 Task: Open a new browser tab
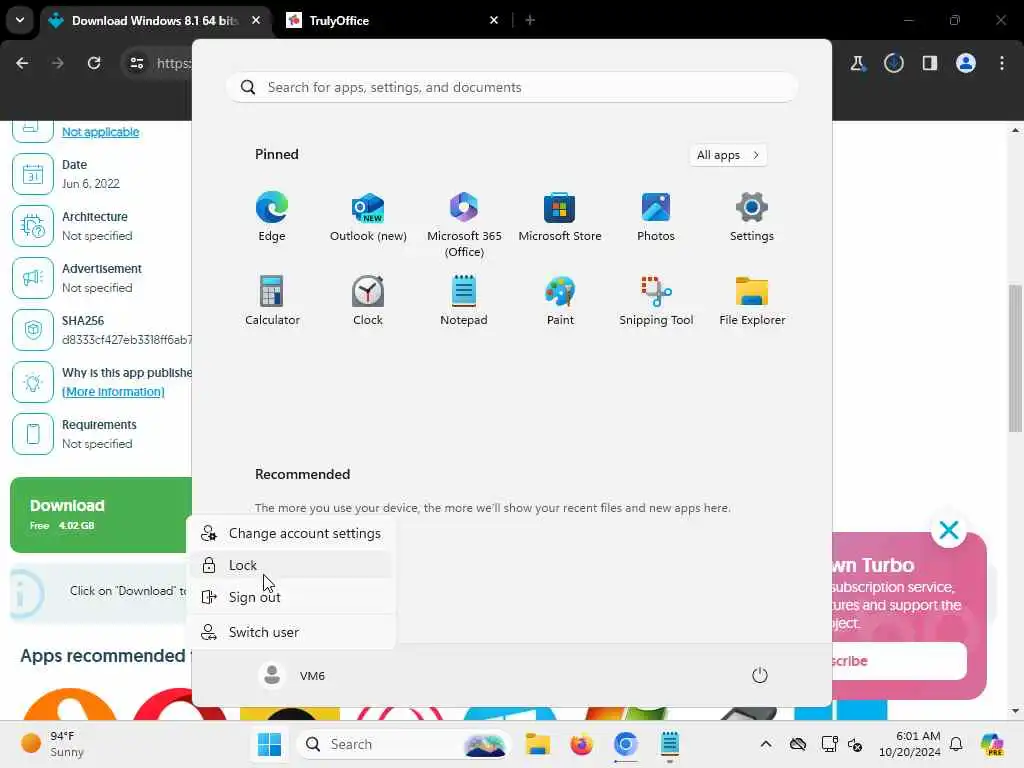point(530,21)
